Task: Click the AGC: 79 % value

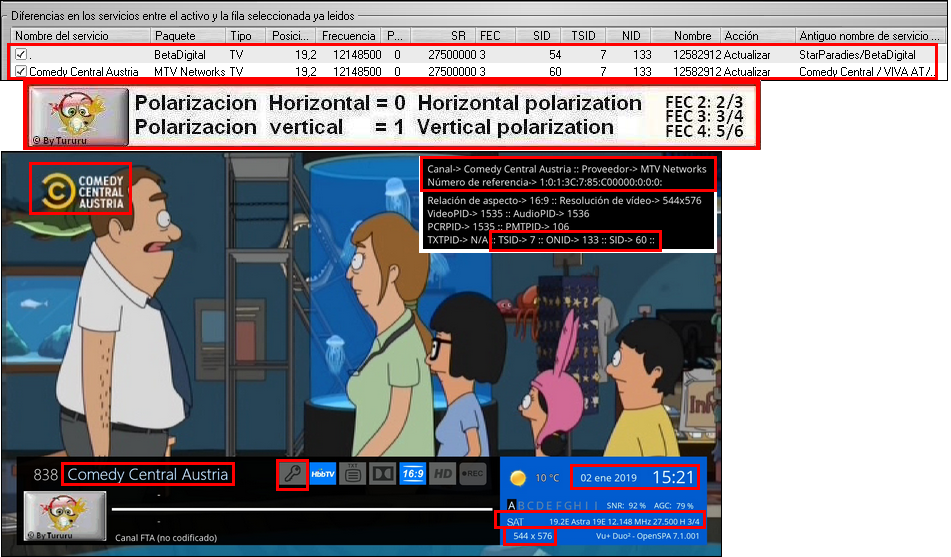Action: pyautogui.click(x=673, y=505)
